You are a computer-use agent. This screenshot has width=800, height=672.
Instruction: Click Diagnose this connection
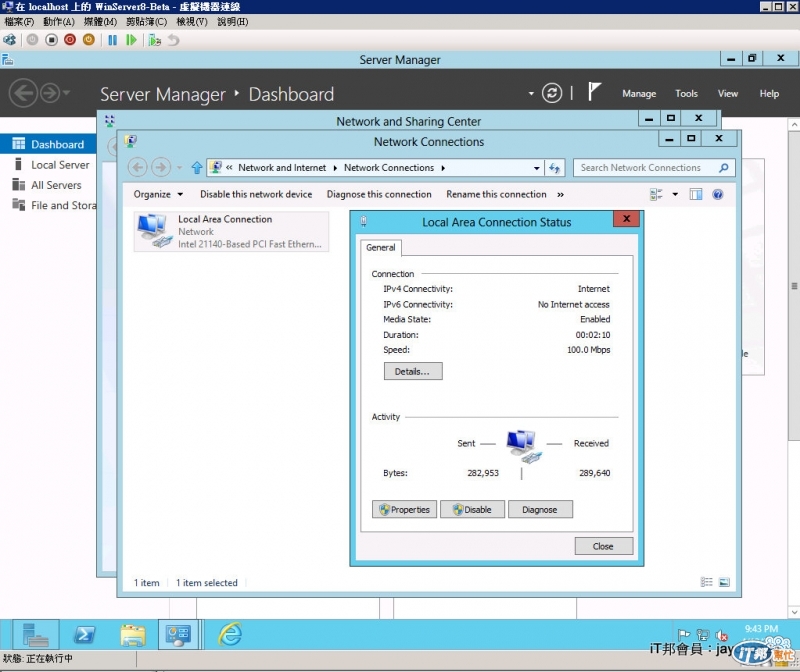pyautogui.click(x=379, y=194)
